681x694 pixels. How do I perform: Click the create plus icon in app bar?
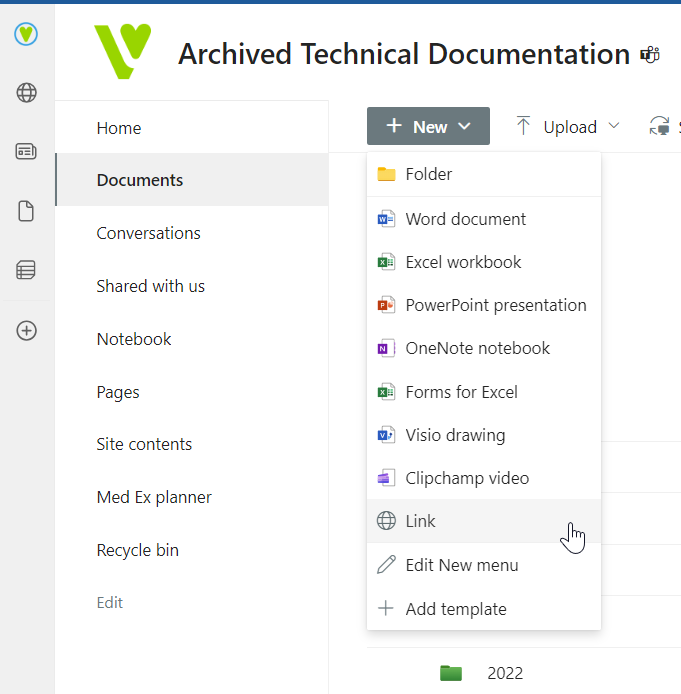point(27,331)
